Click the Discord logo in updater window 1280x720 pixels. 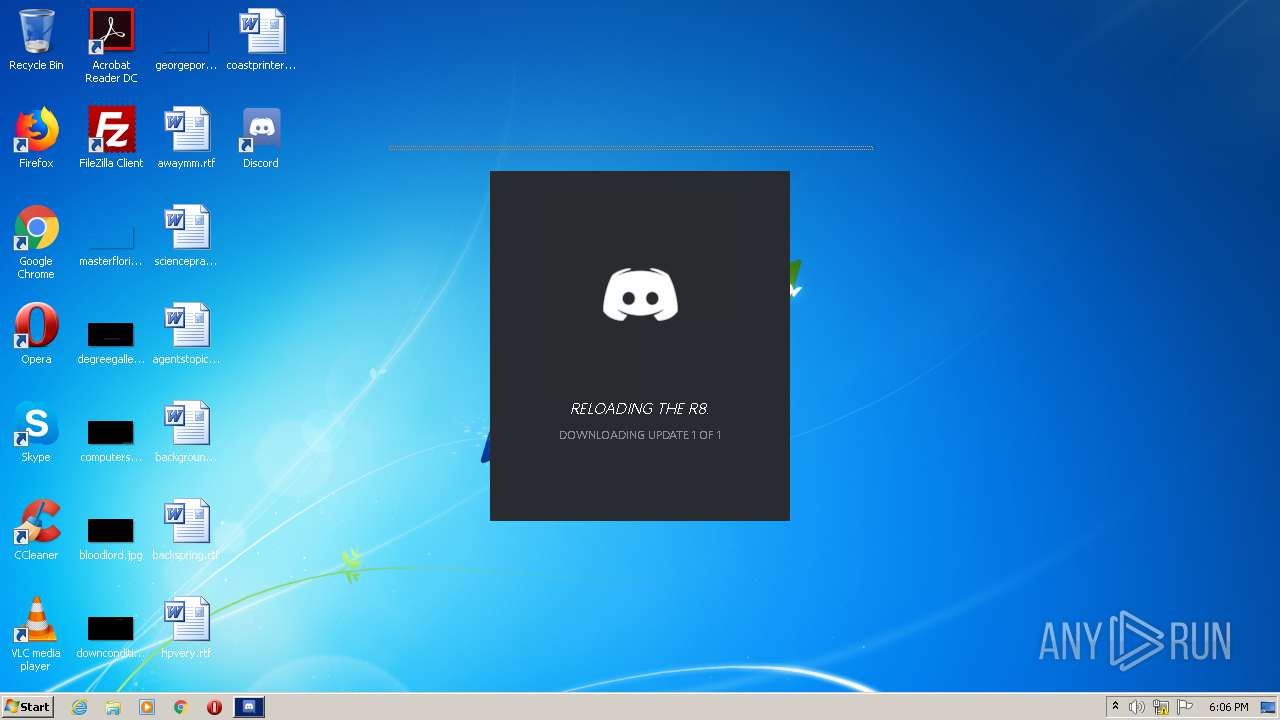coord(640,294)
